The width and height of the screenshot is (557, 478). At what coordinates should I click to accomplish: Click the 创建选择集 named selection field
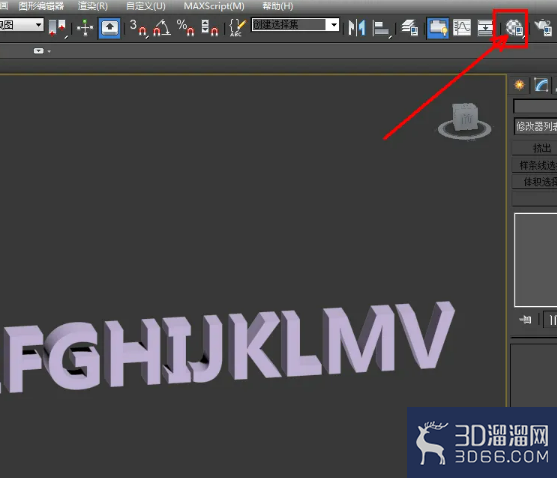tap(289, 25)
